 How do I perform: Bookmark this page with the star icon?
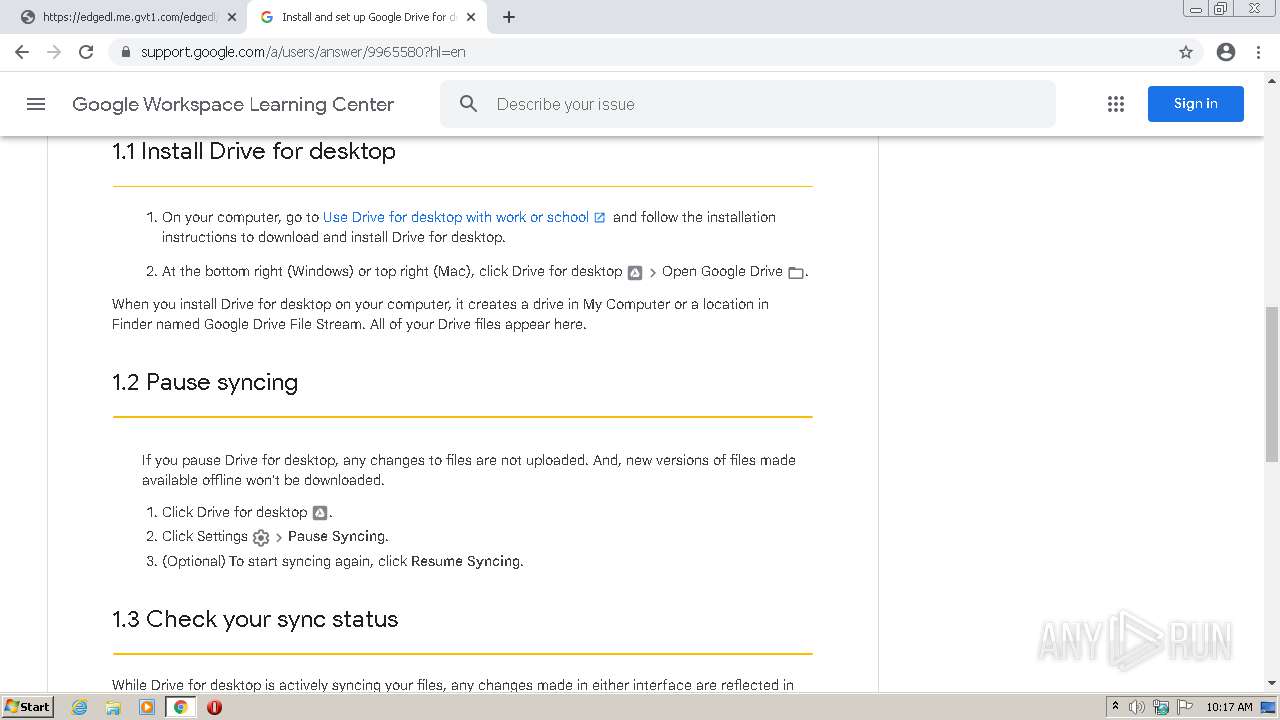coord(1186,52)
